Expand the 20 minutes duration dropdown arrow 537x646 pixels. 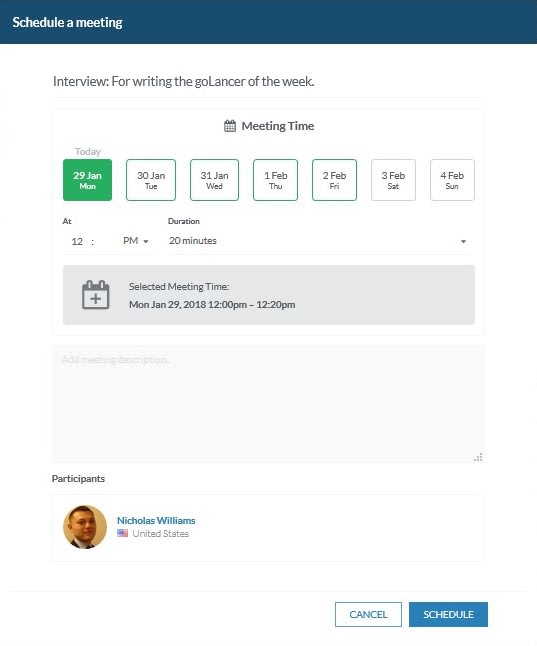(463, 241)
